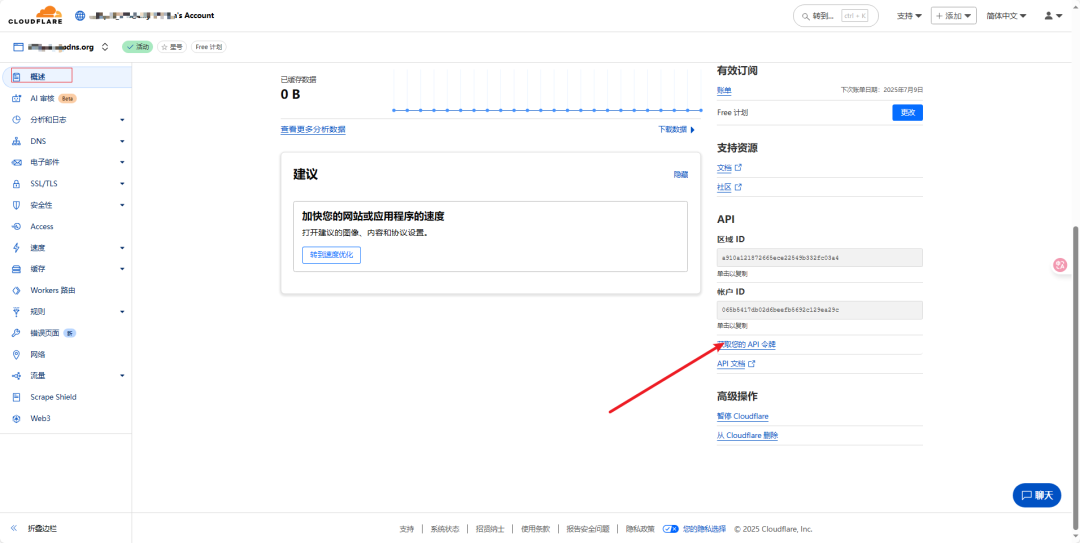Click the billing link under subscriptions
Image resolution: width=1080 pixels, height=543 pixels.
(724, 90)
